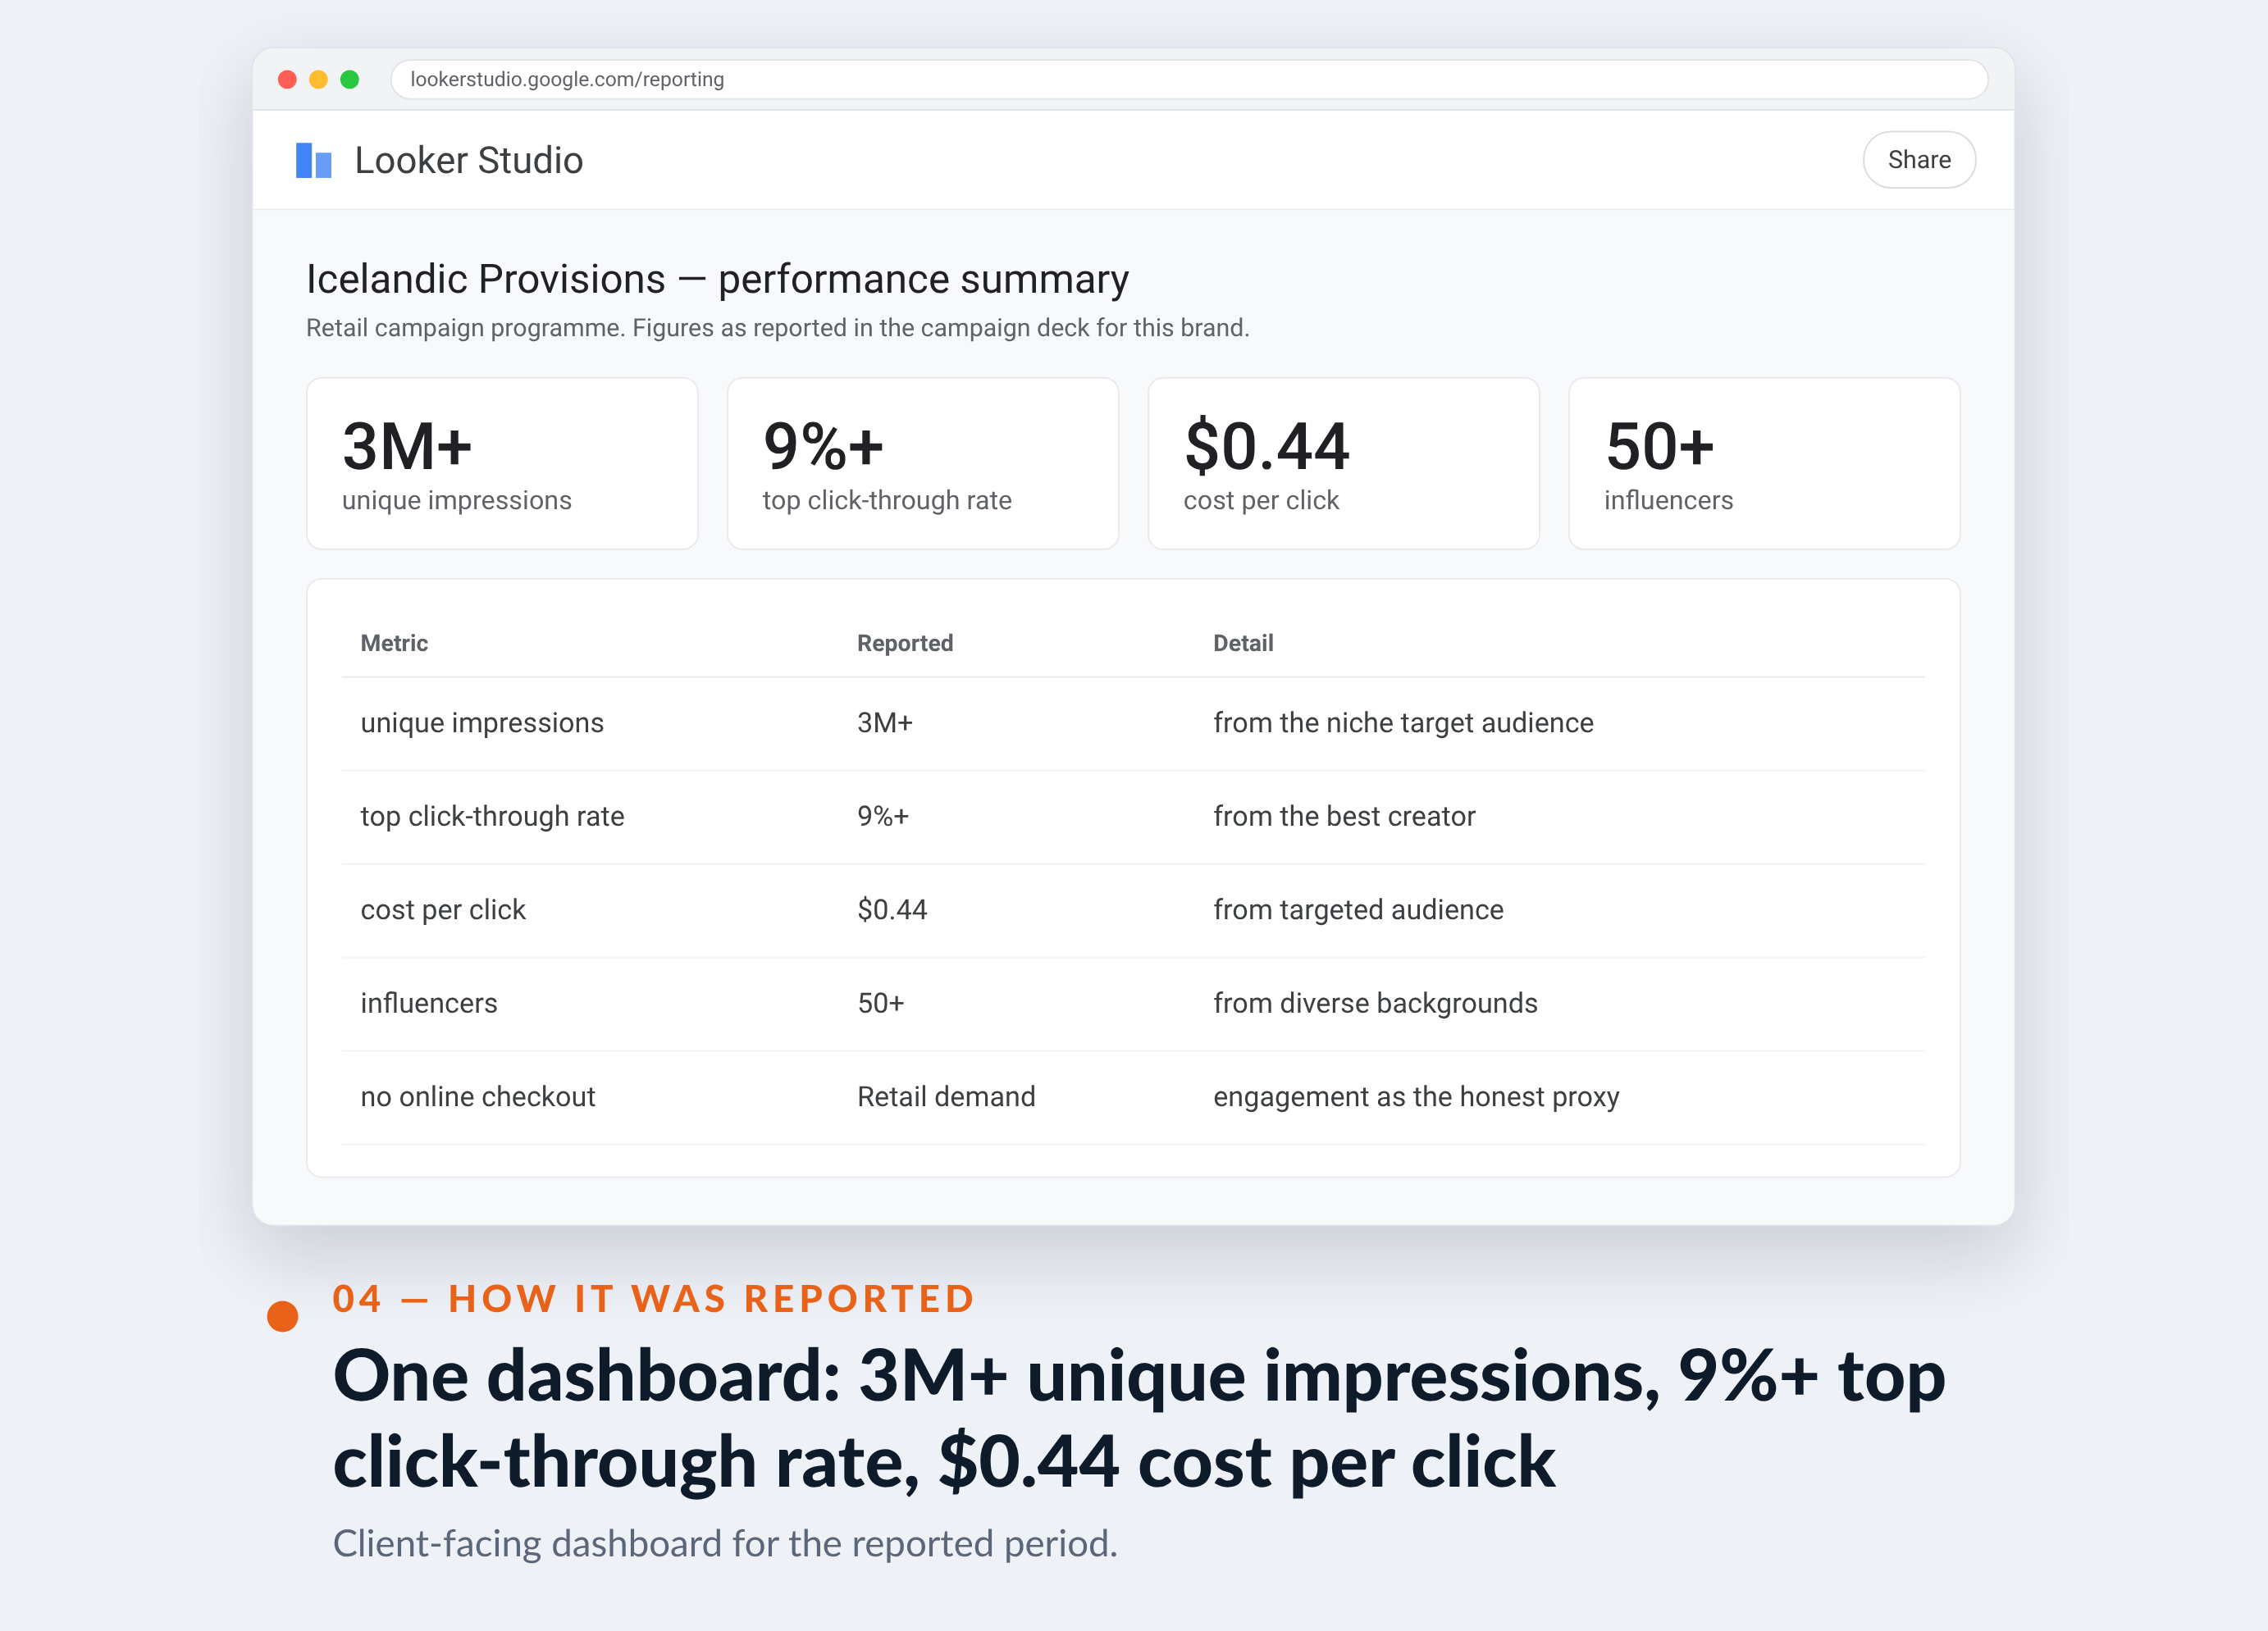Click 'from targeted audience' cell
The image size is (2268, 1631).
pos(1358,910)
